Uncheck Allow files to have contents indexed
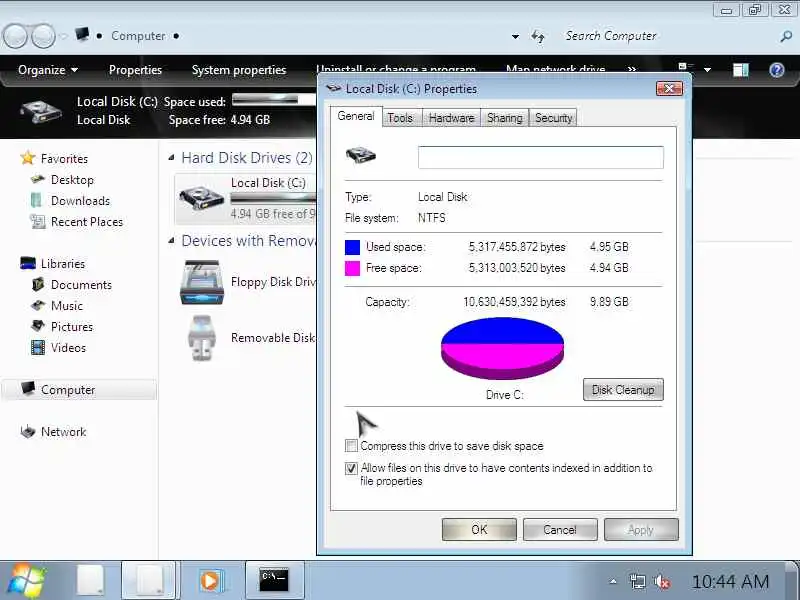This screenshot has width=800, height=600. (x=351, y=468)
